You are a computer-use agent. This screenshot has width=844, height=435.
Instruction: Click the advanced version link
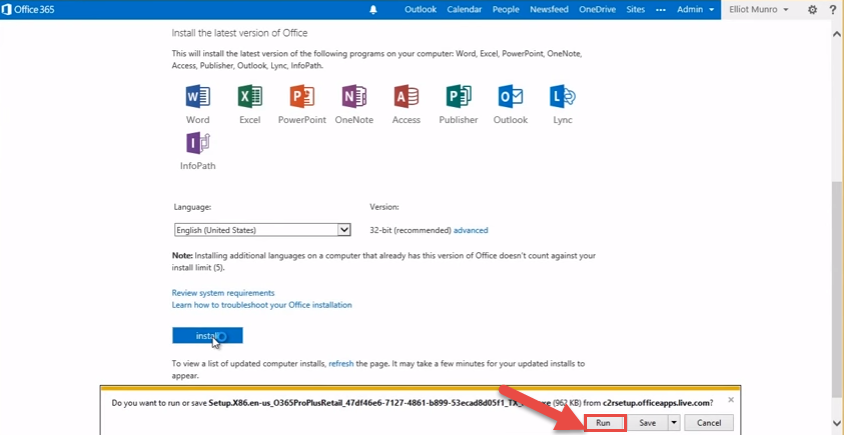(471, 230)
